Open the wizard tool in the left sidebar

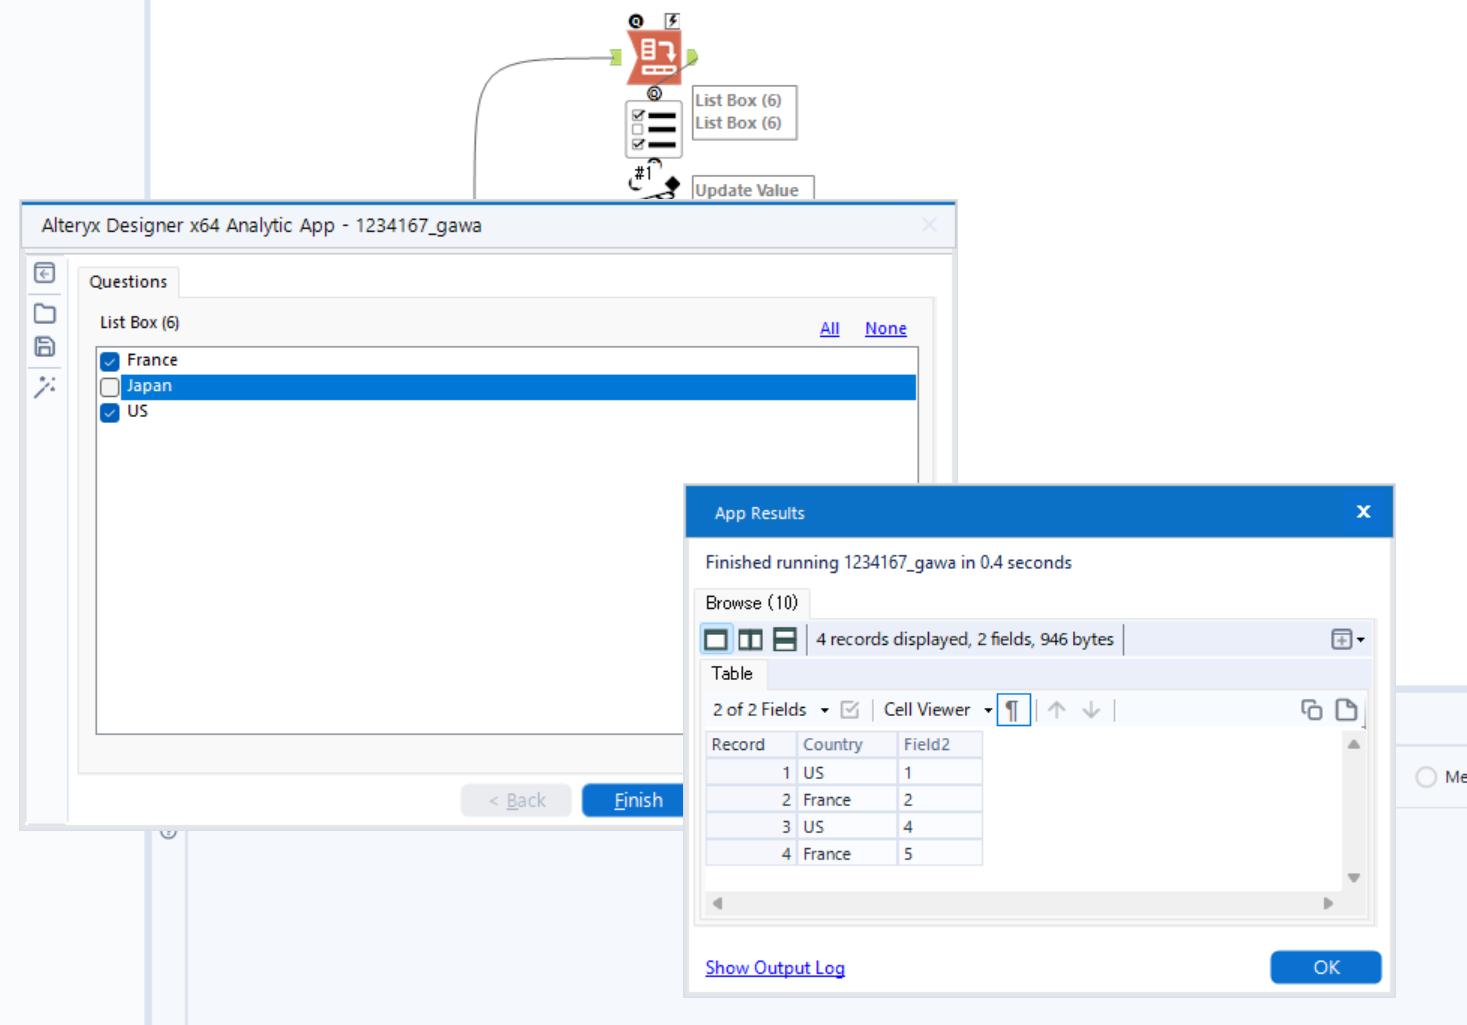point(44,386)
